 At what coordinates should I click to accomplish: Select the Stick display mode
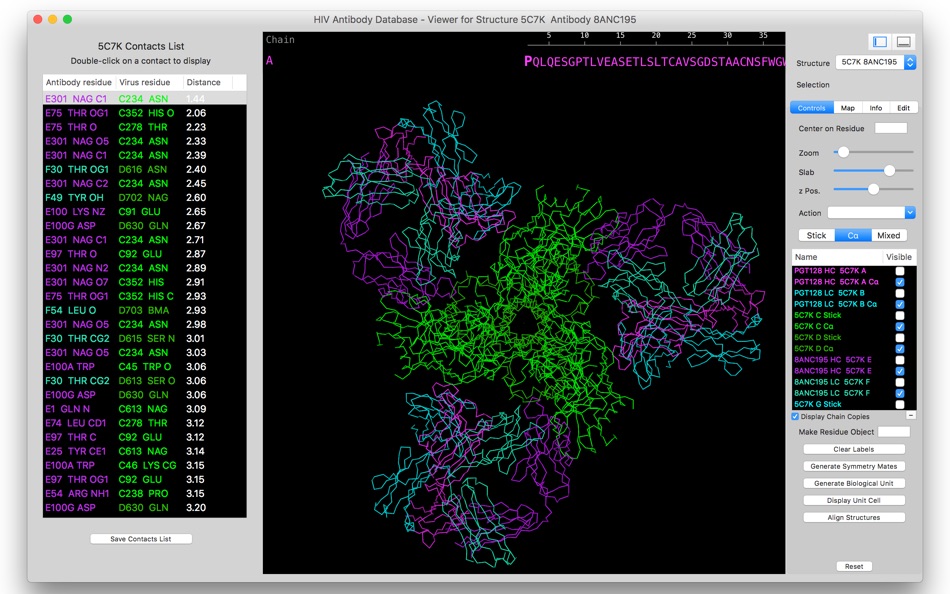click(817, 236)
